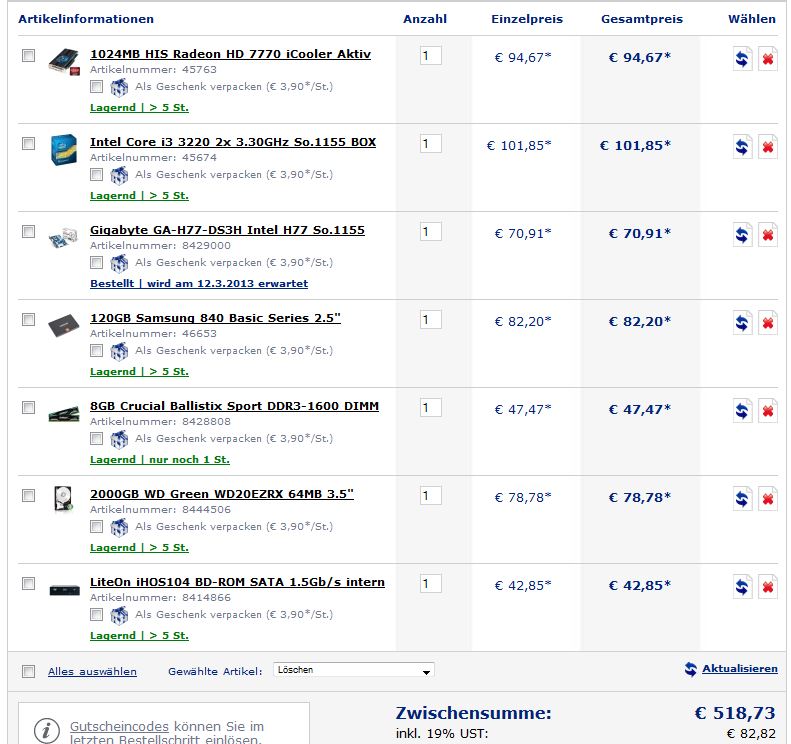Screen dimensions: 791x744
Task: Open the info icon beside Gutscheincodes
Action: [46, 731]
